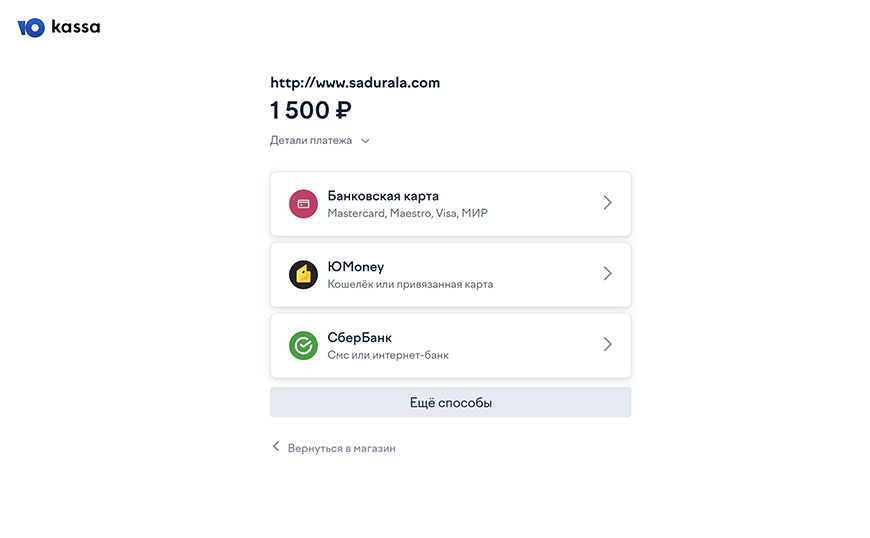
Task: Click the back arrow before Вернуться в магазин
Action: 276,447
